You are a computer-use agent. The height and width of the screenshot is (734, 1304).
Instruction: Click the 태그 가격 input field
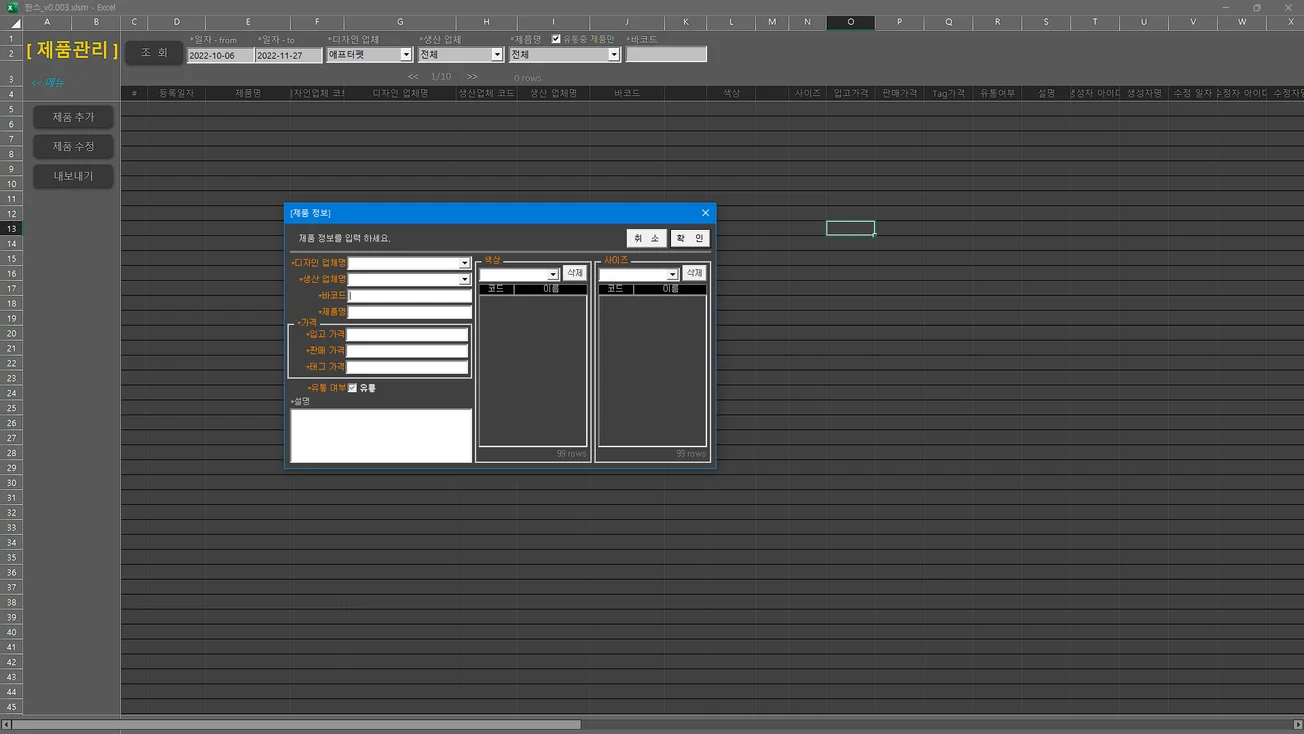point(407,367)
